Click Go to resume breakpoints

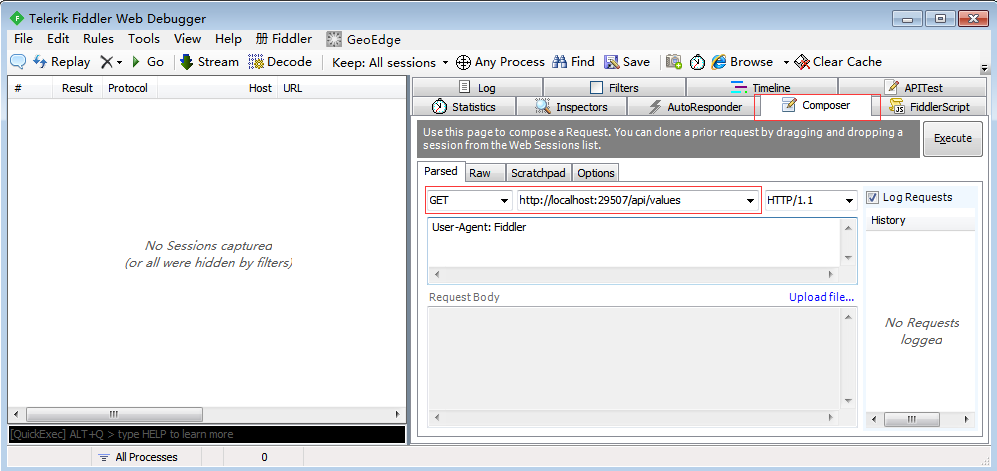148,62
